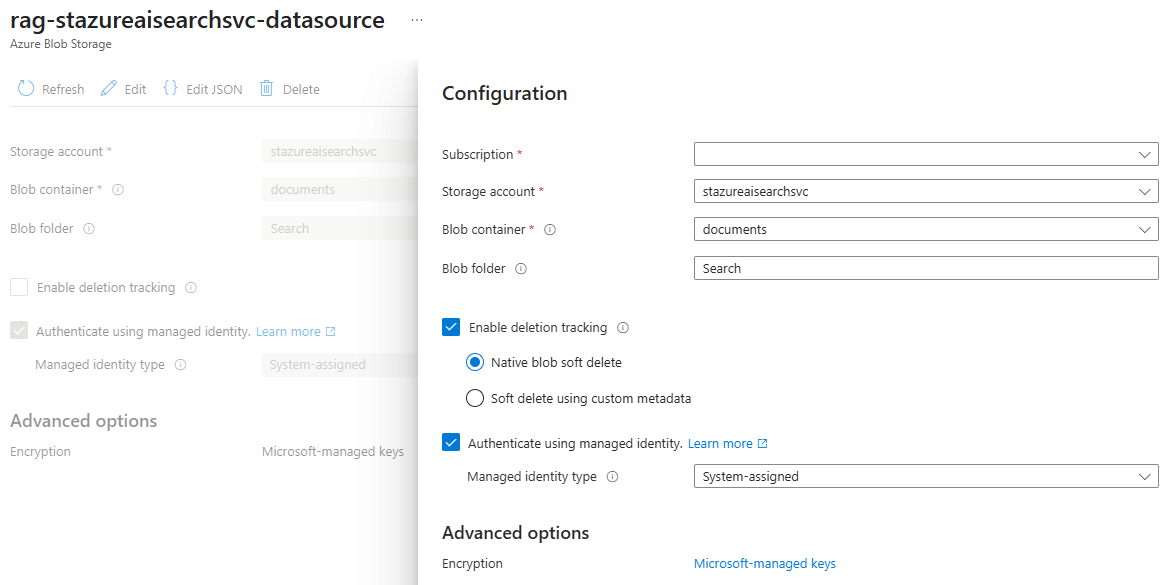Click the Microsoft-managed keys encryption link
Viewport: 1170px width, 585px height.
coord(765,563)
